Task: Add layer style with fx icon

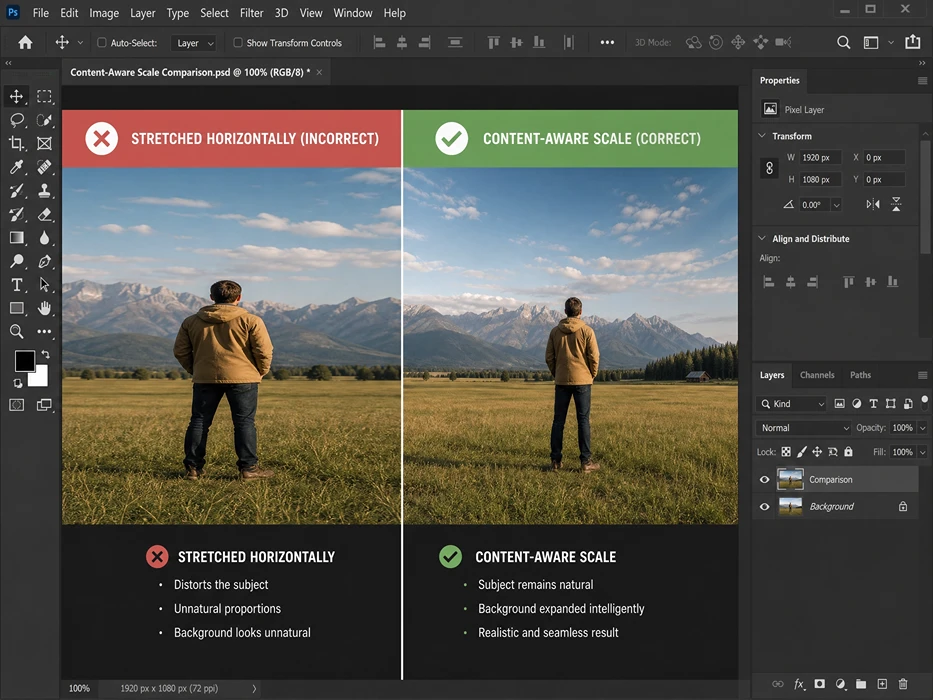Action: (800, 684)
